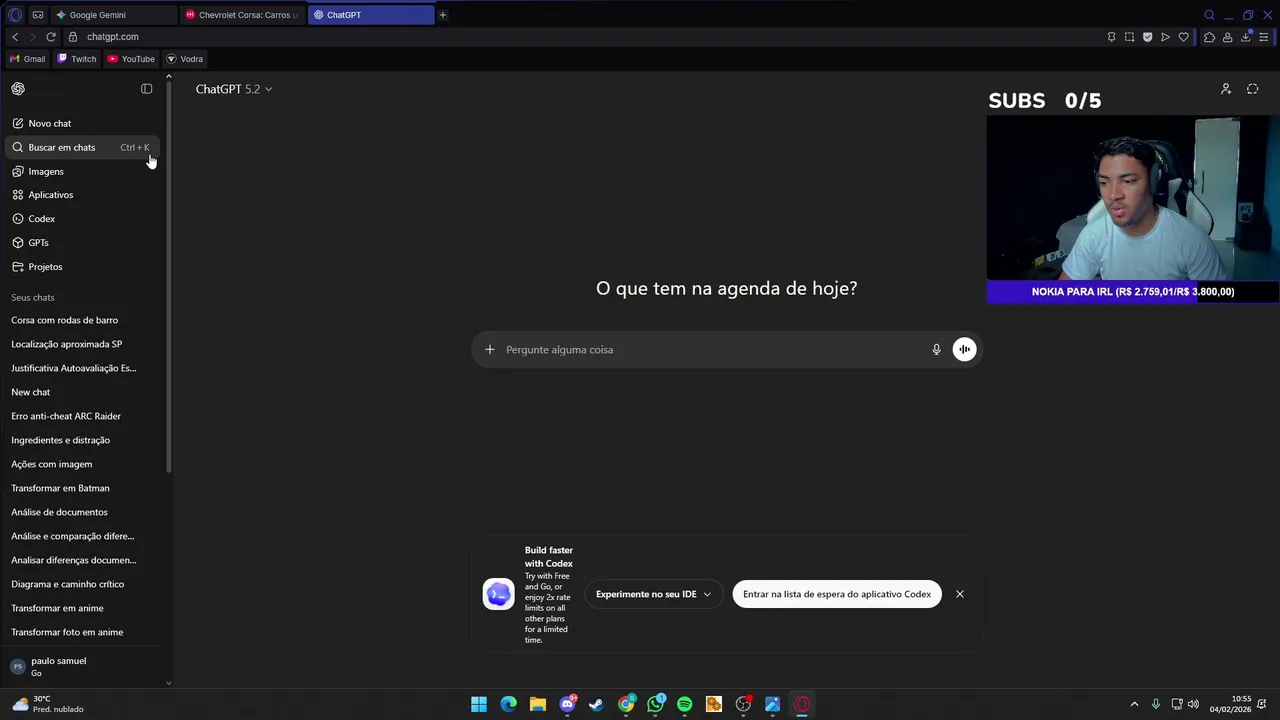Open the paulo samuel account menu
The width and height of the screenshot is (1280, 720).
click(82, 667)
